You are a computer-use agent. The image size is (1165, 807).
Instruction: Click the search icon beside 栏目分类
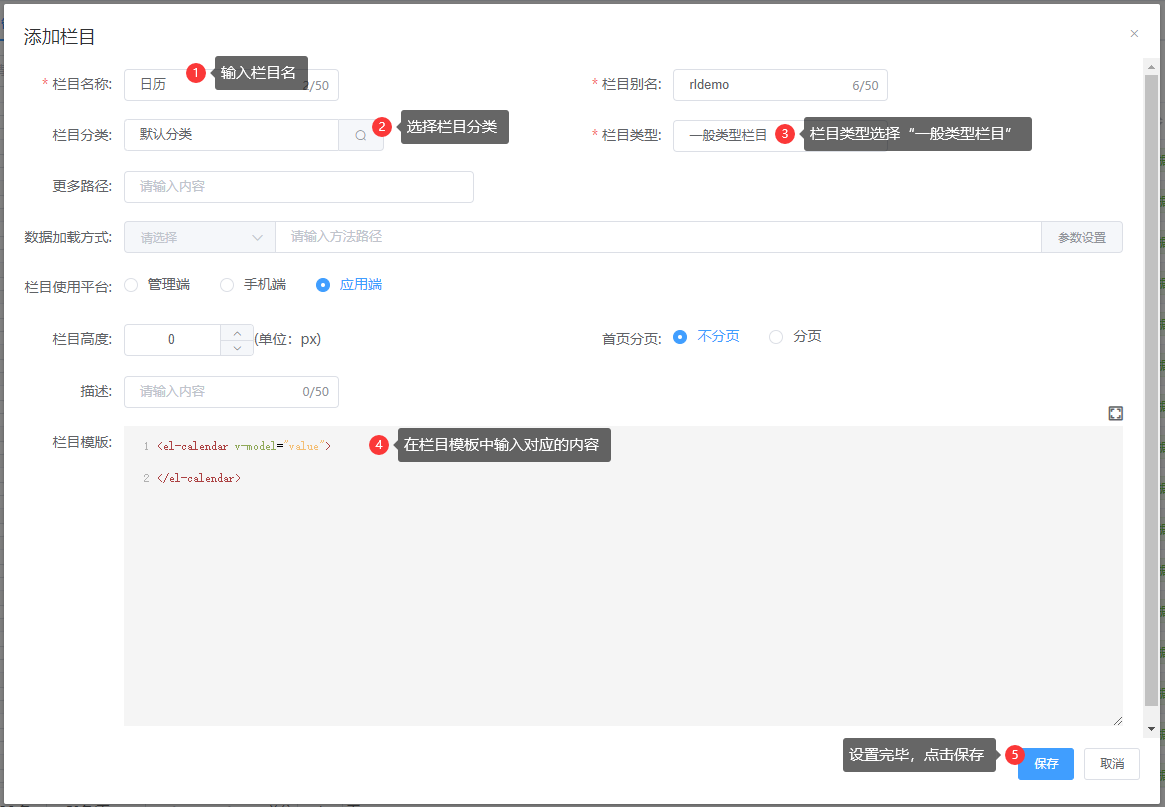tap(361, 135)
